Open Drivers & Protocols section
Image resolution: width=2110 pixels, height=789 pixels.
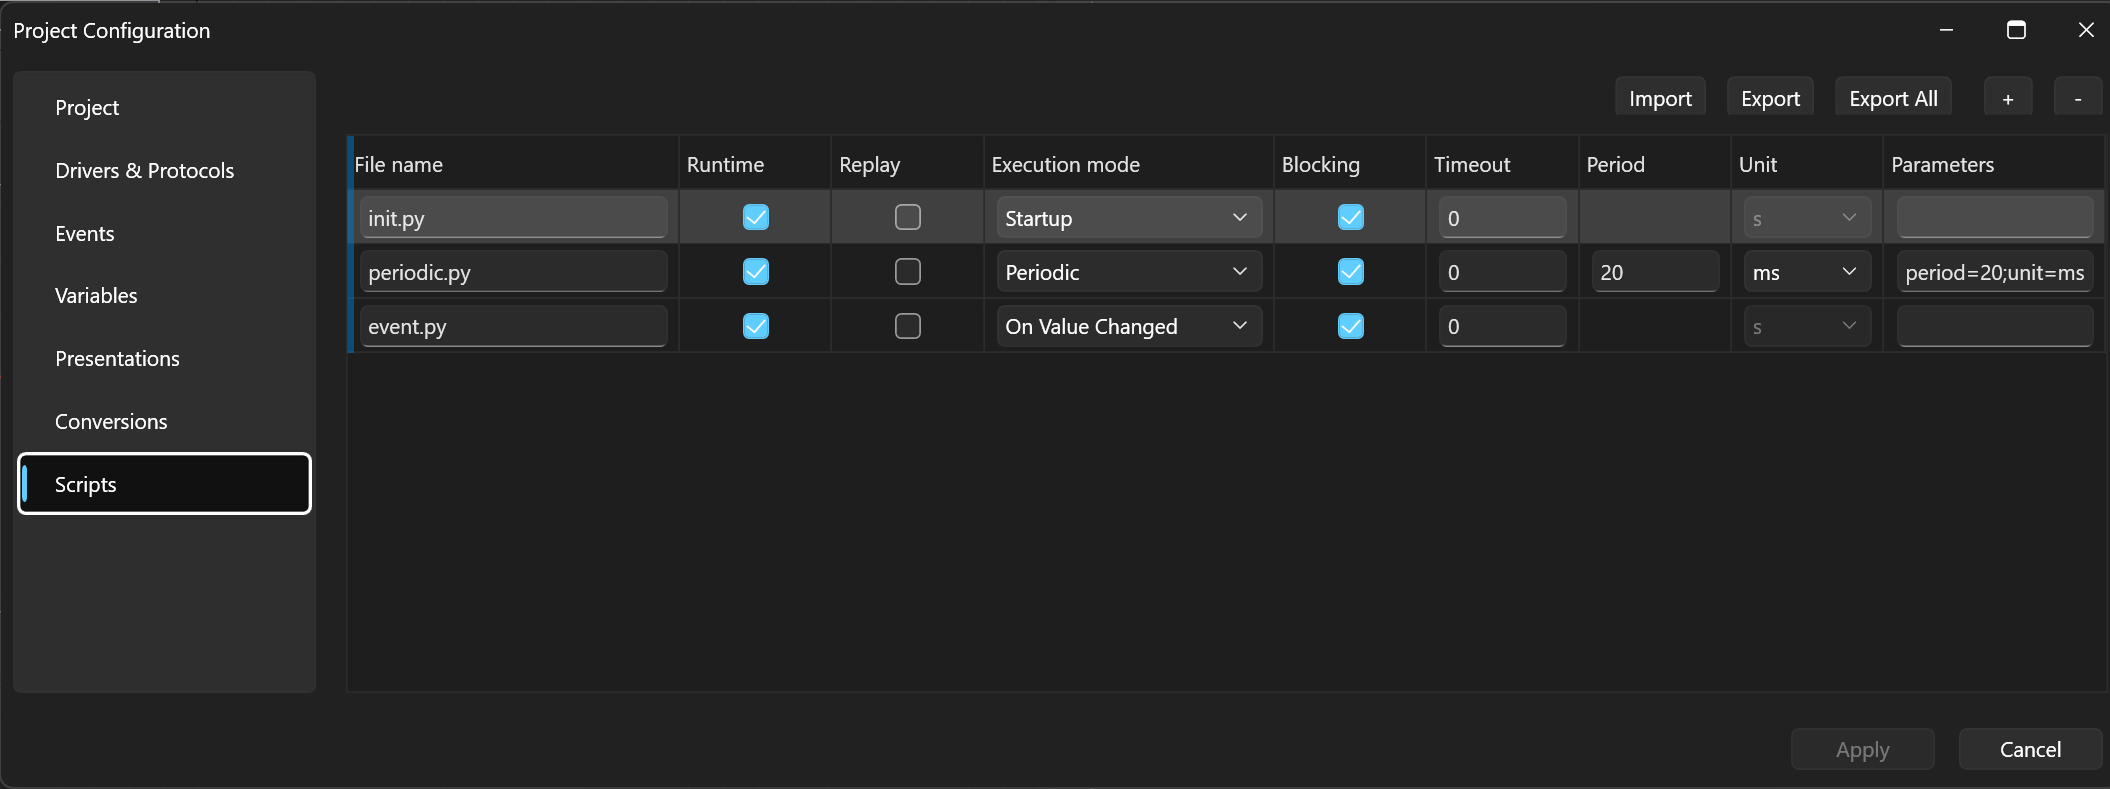point(165,171)
